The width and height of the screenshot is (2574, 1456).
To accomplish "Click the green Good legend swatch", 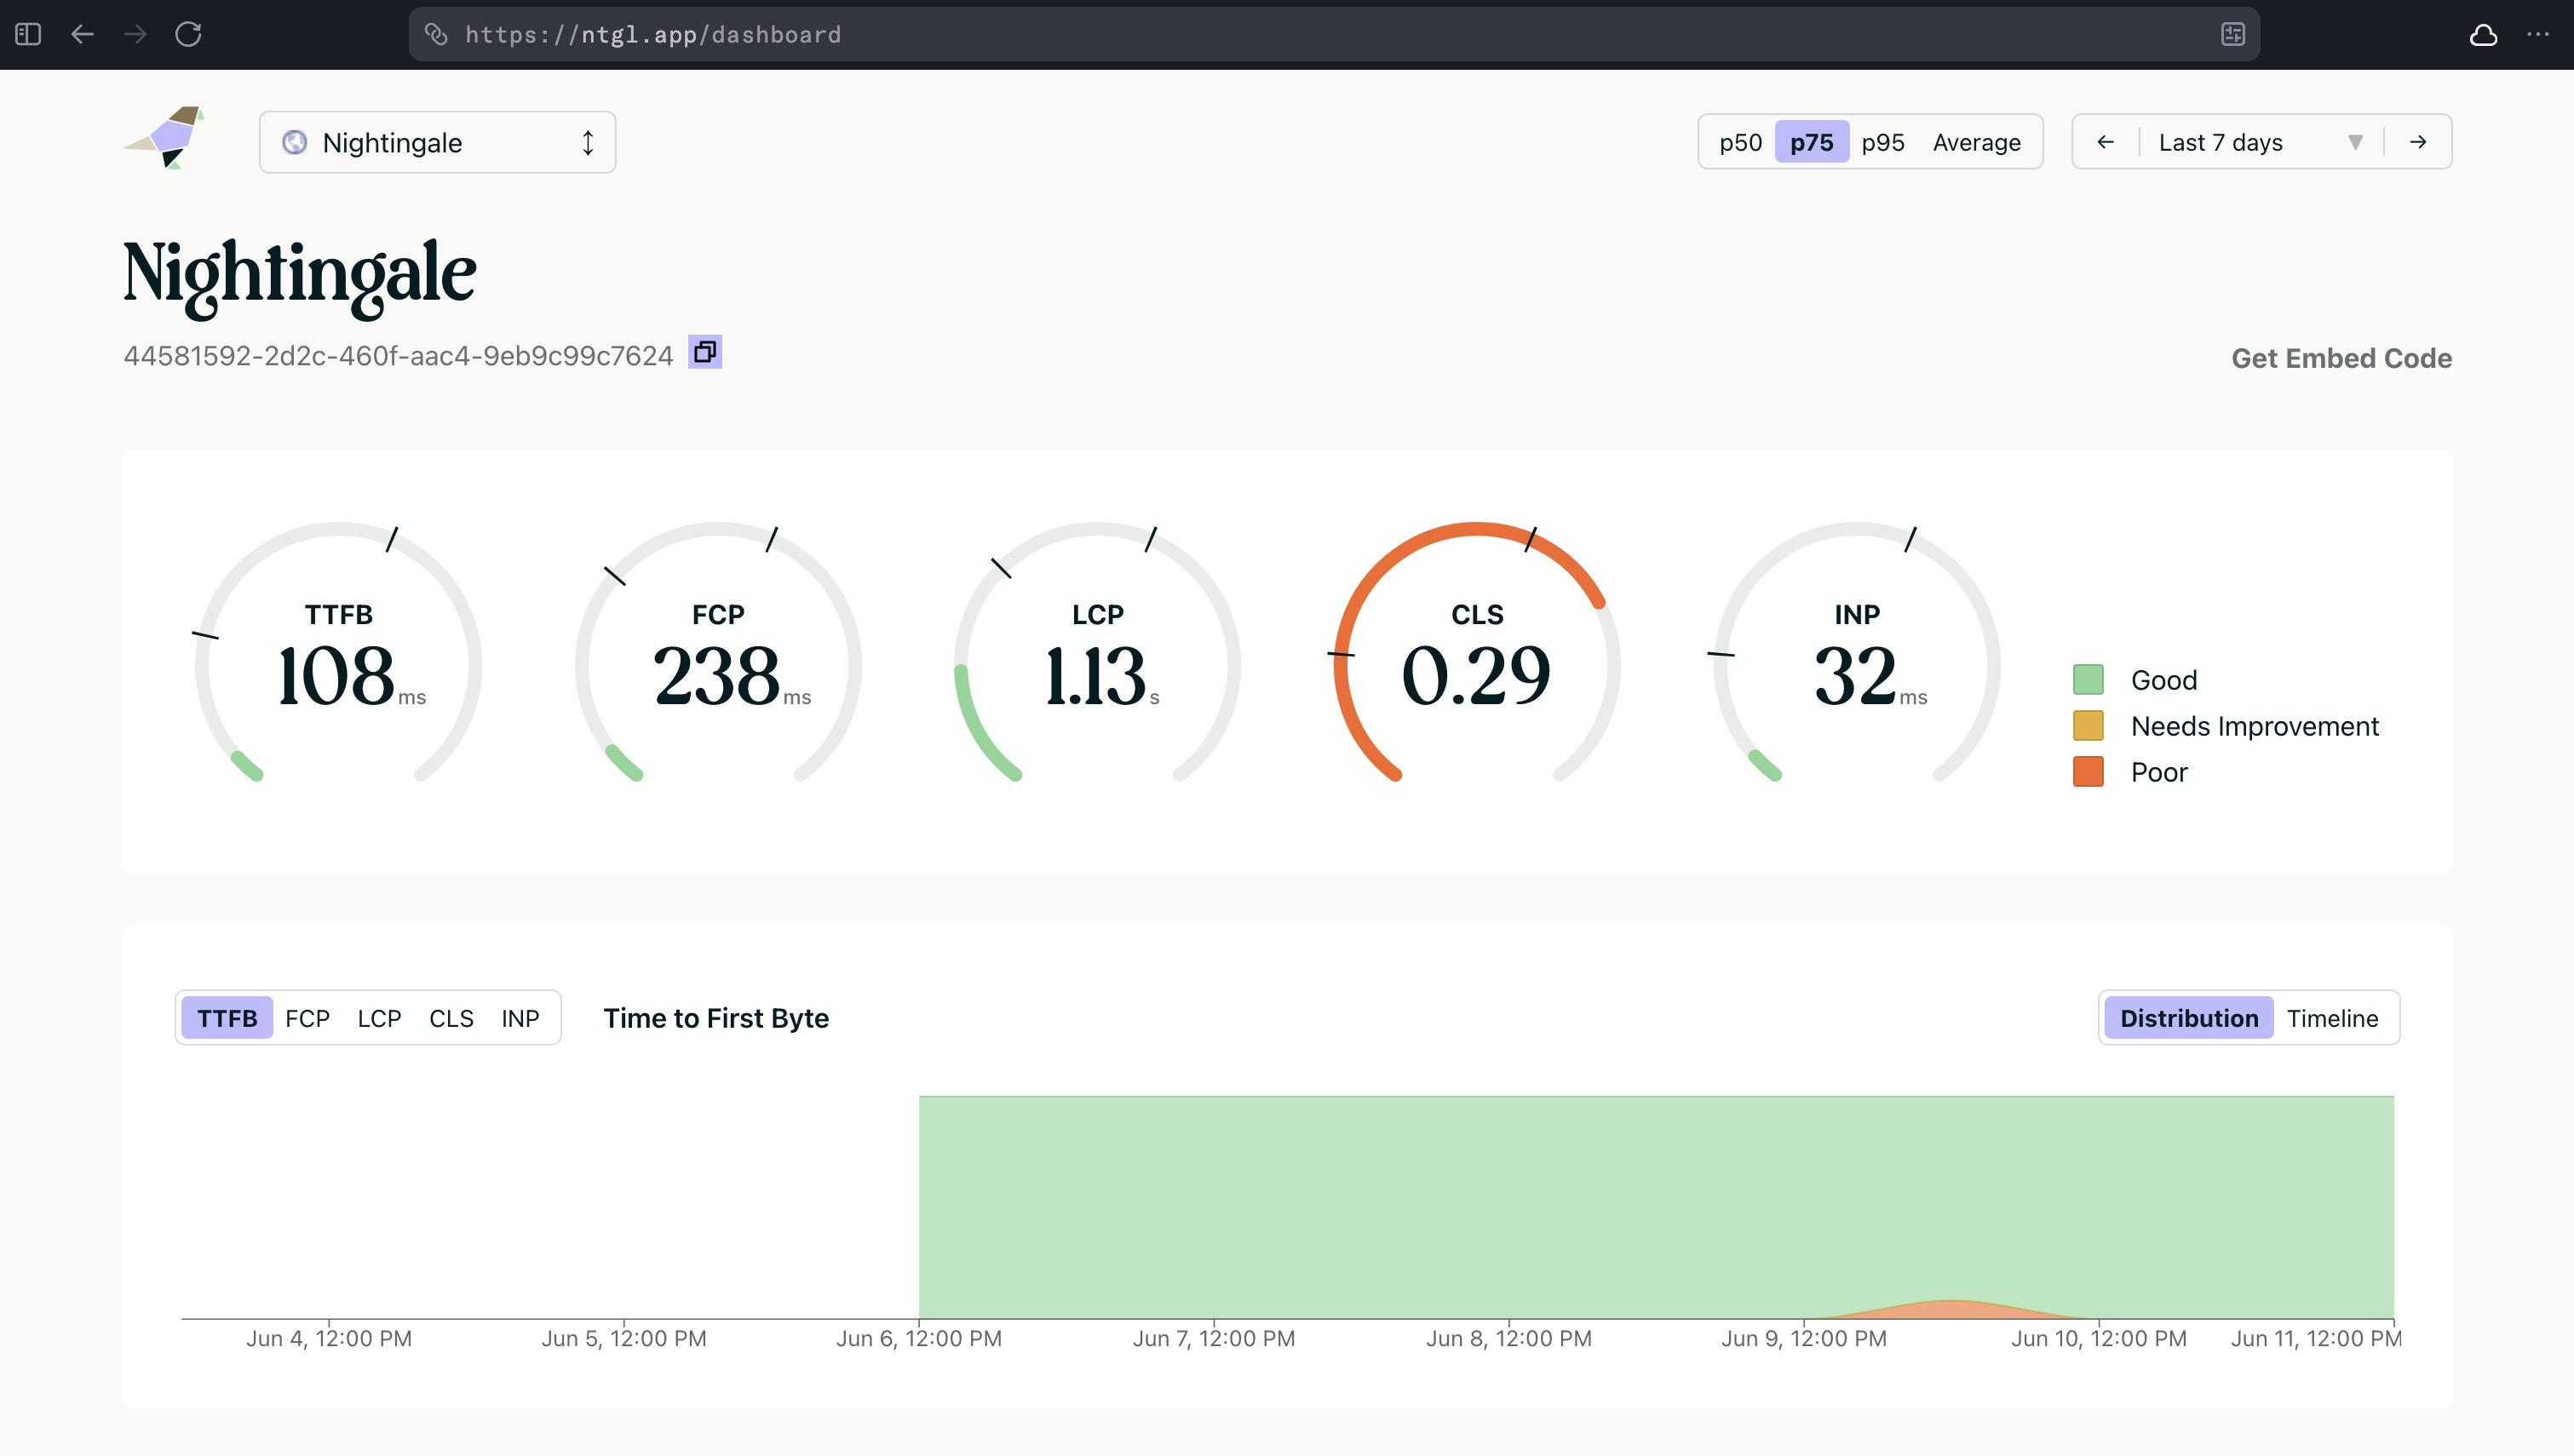I will point(2088,680).
